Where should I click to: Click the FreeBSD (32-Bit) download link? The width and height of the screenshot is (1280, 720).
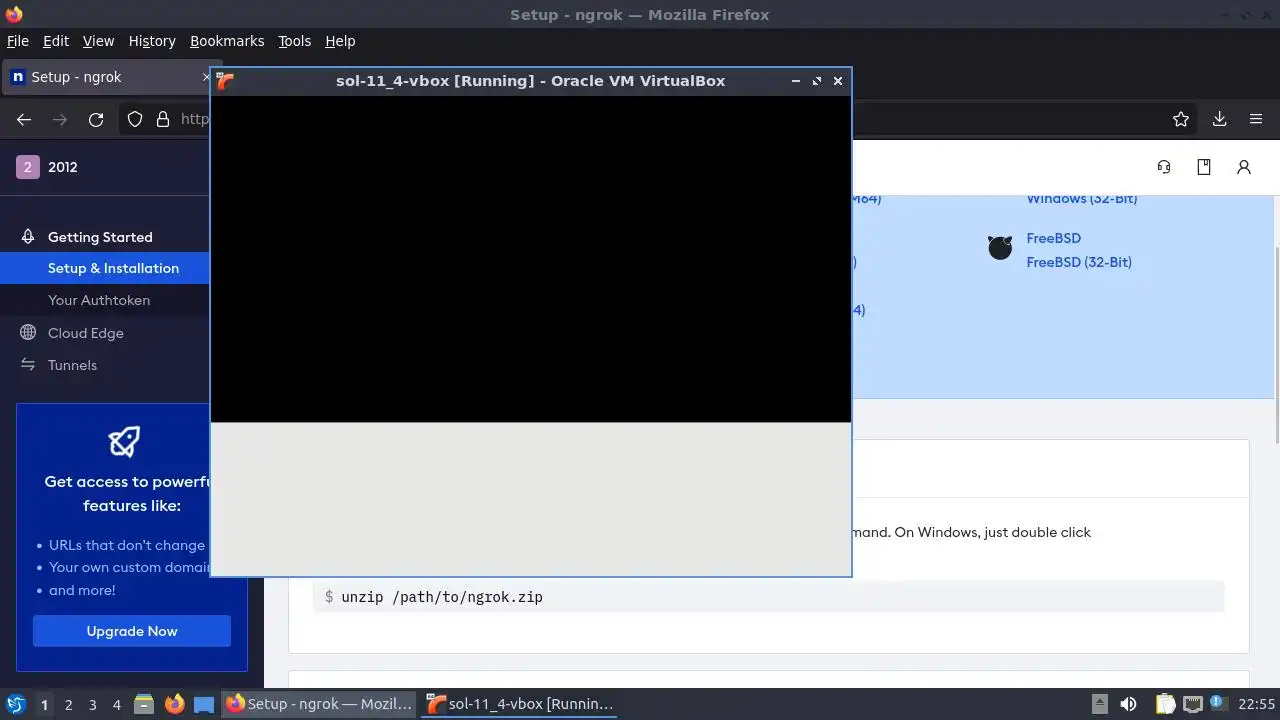[1079, 262]
